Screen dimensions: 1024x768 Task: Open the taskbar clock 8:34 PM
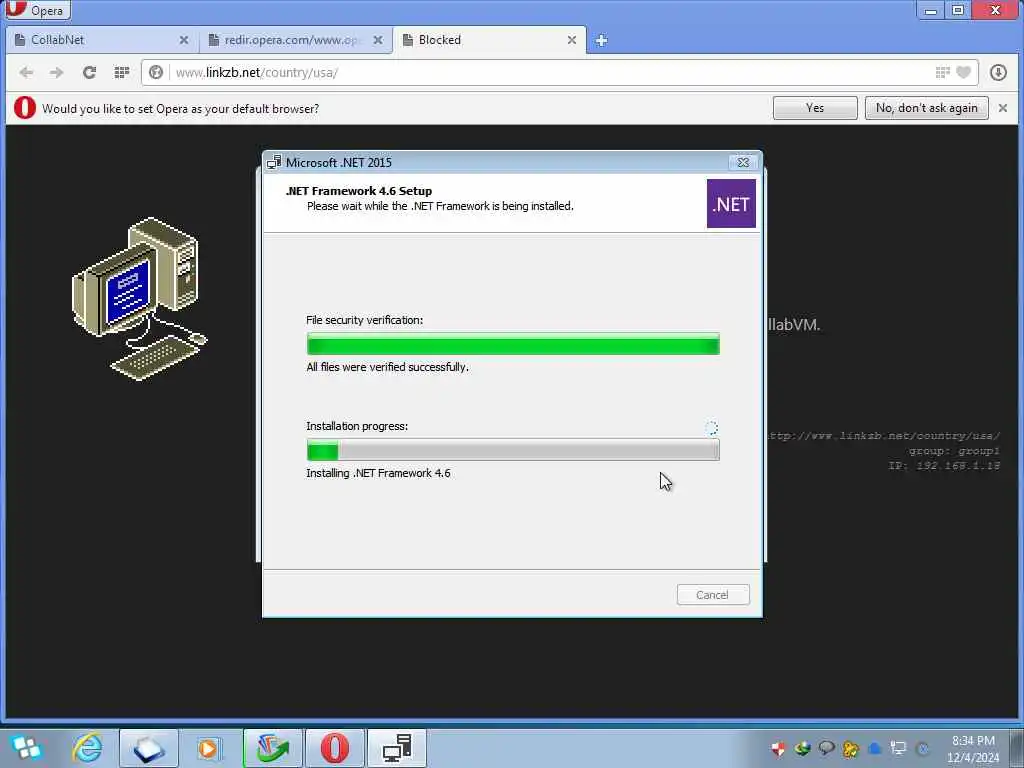coord(973,748)
